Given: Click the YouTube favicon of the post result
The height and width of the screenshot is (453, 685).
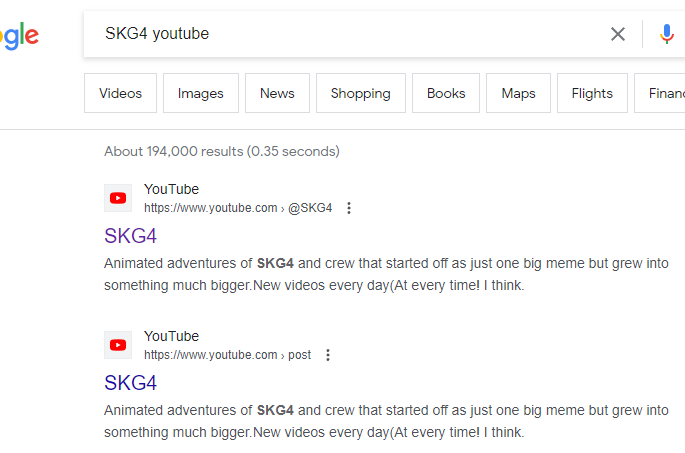Looking at the screenshot, I should click(x=118, y=345).
